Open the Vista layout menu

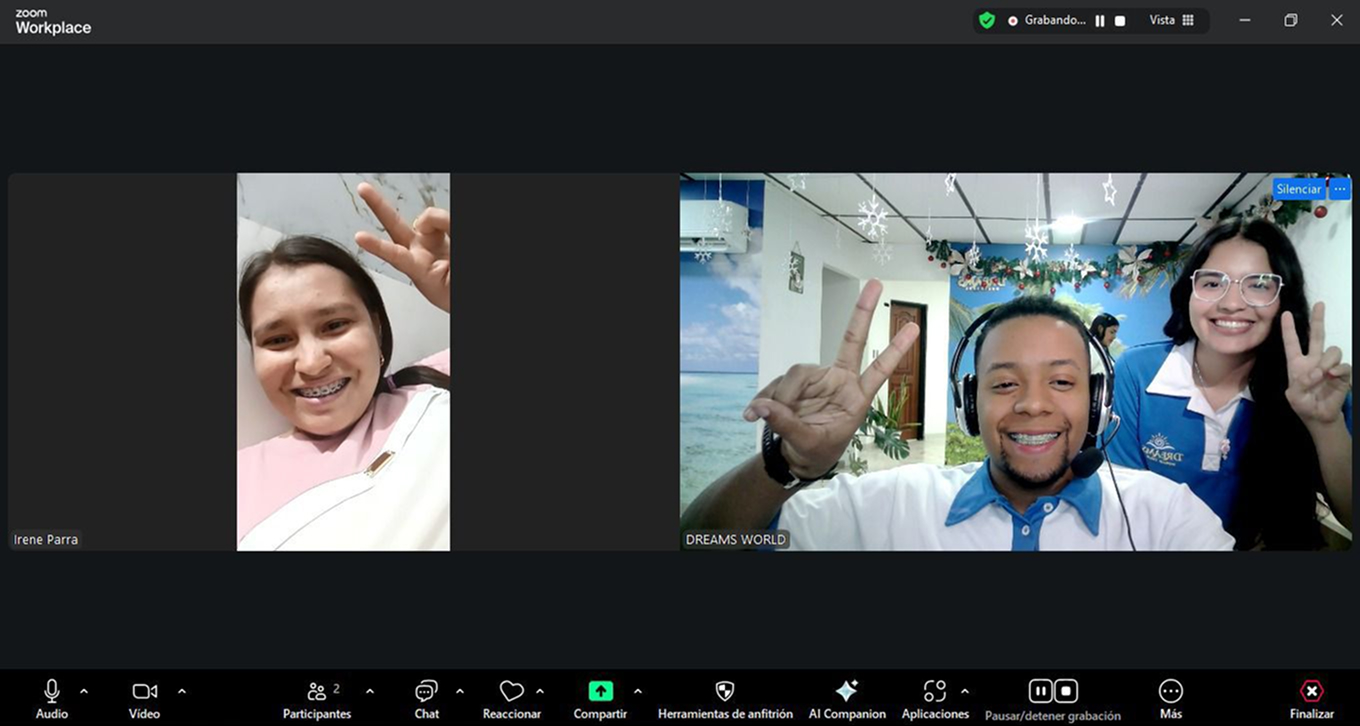coord(1171,20)
